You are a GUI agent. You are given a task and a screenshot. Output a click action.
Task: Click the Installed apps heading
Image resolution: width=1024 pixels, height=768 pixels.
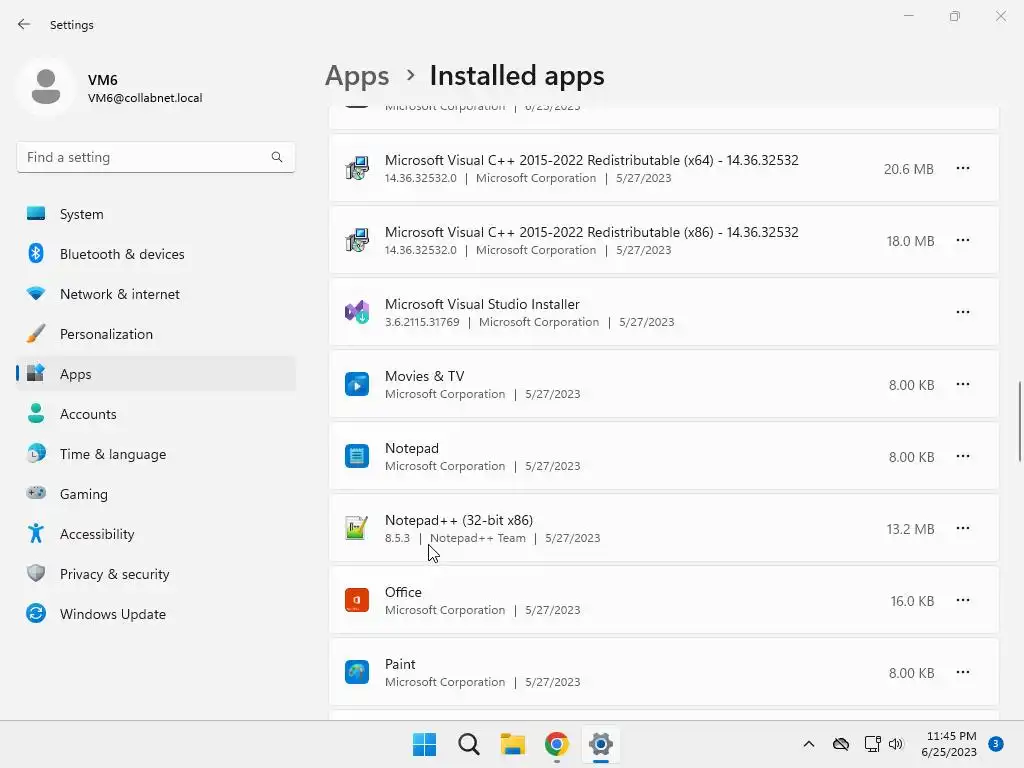[x=517, y=76]
